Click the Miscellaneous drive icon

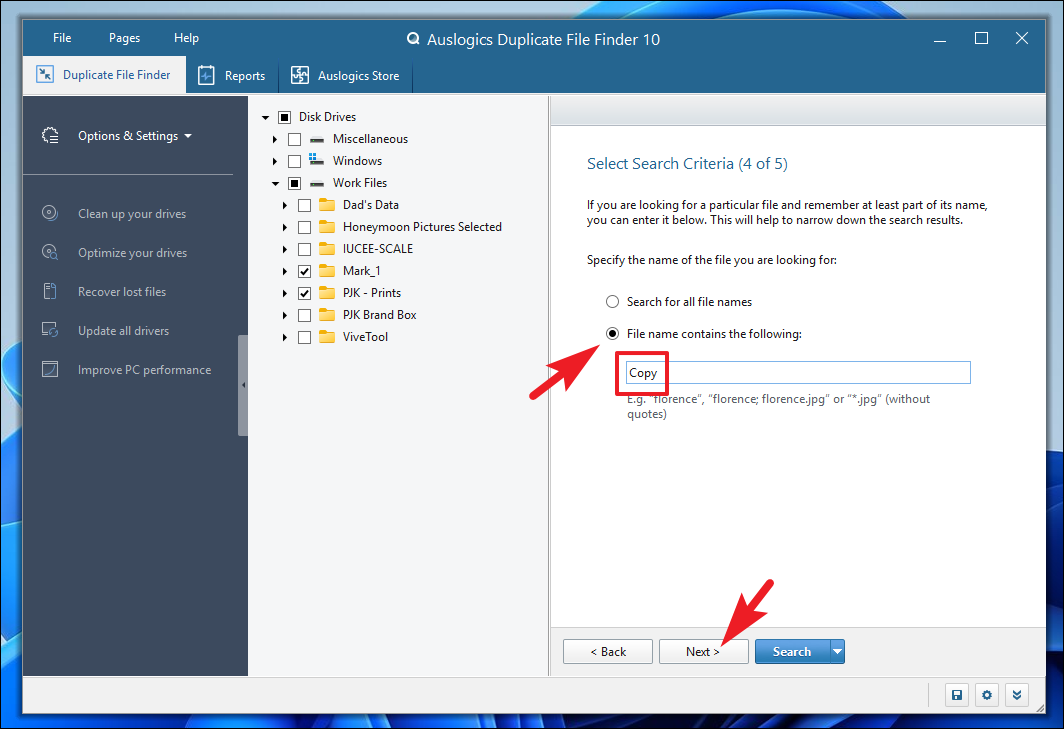click(317, 139)
